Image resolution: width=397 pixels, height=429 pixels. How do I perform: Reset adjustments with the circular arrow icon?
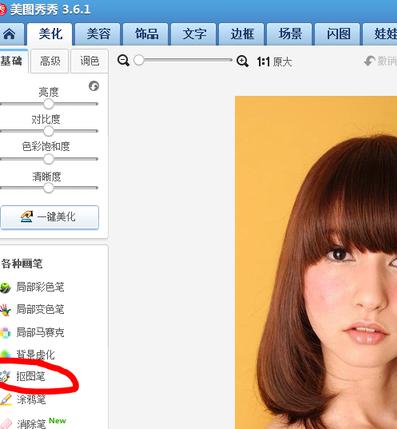tap(94, 86)
